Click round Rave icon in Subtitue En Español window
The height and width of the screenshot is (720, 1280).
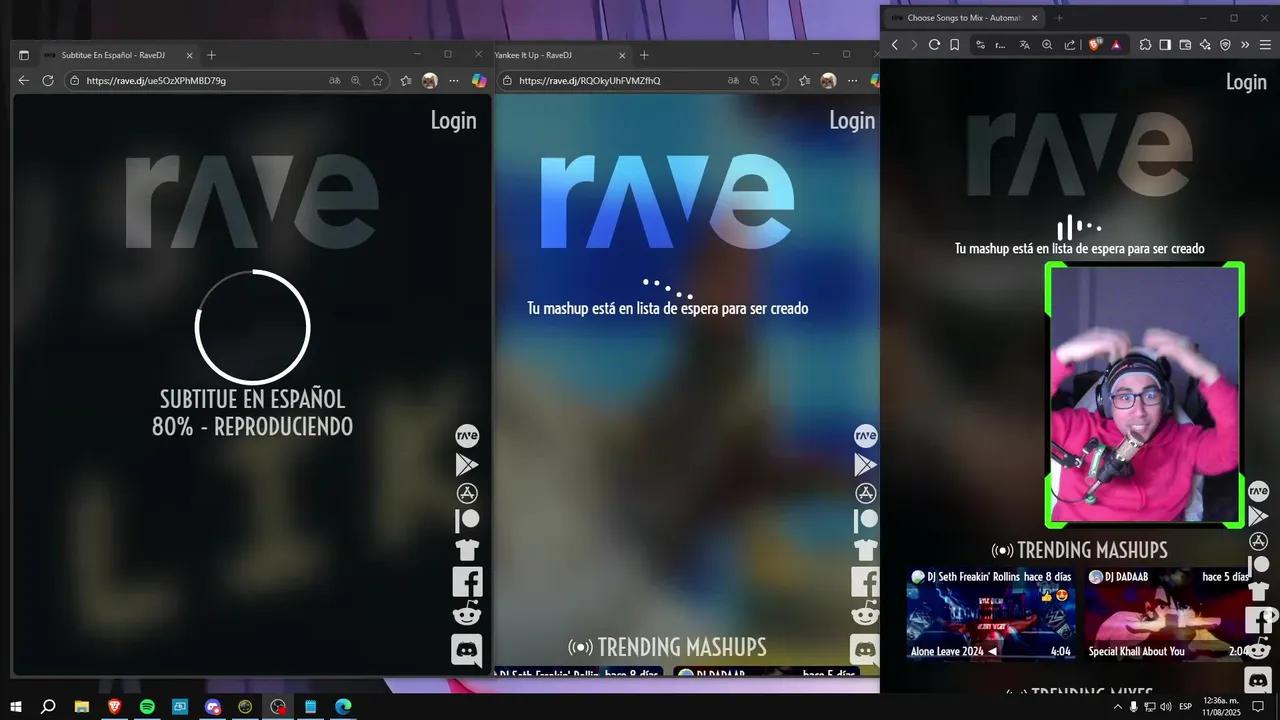(x=467, y=435)
